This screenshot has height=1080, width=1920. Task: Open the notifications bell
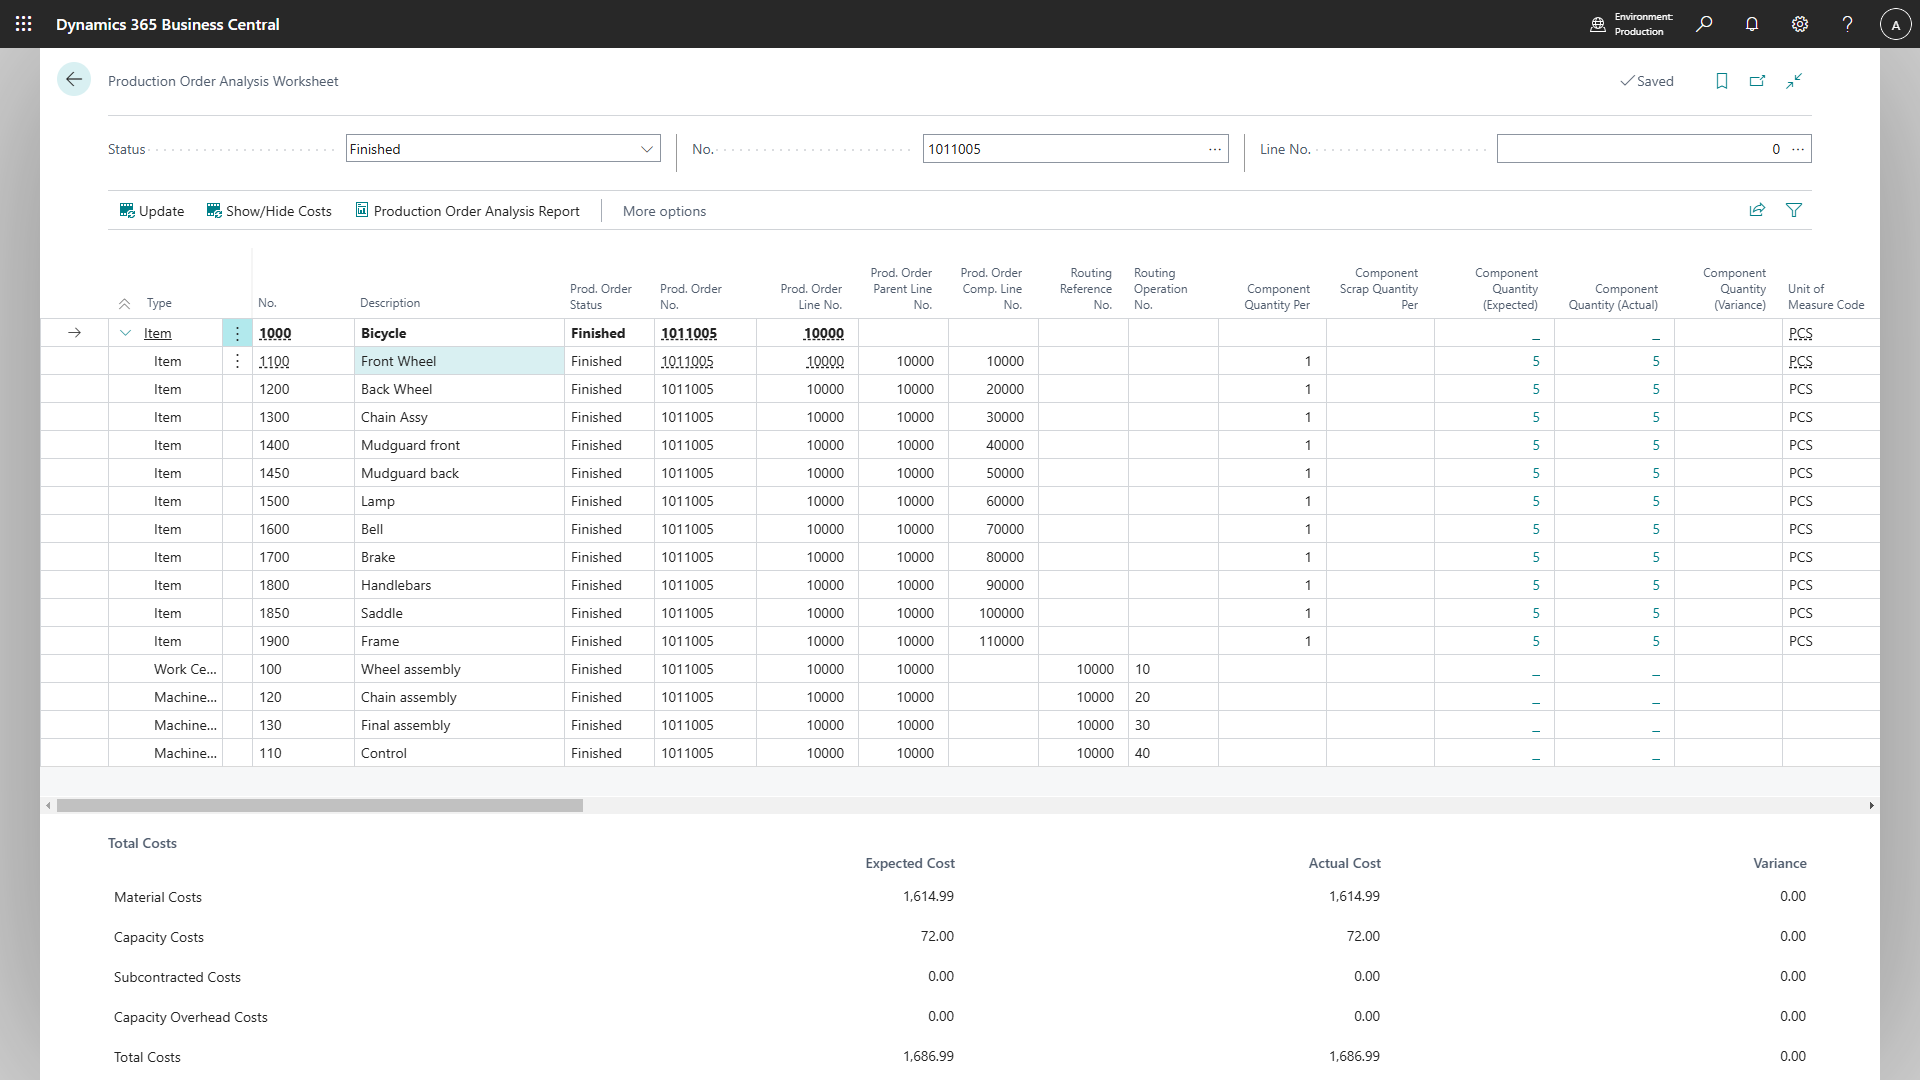(1752, 24)
